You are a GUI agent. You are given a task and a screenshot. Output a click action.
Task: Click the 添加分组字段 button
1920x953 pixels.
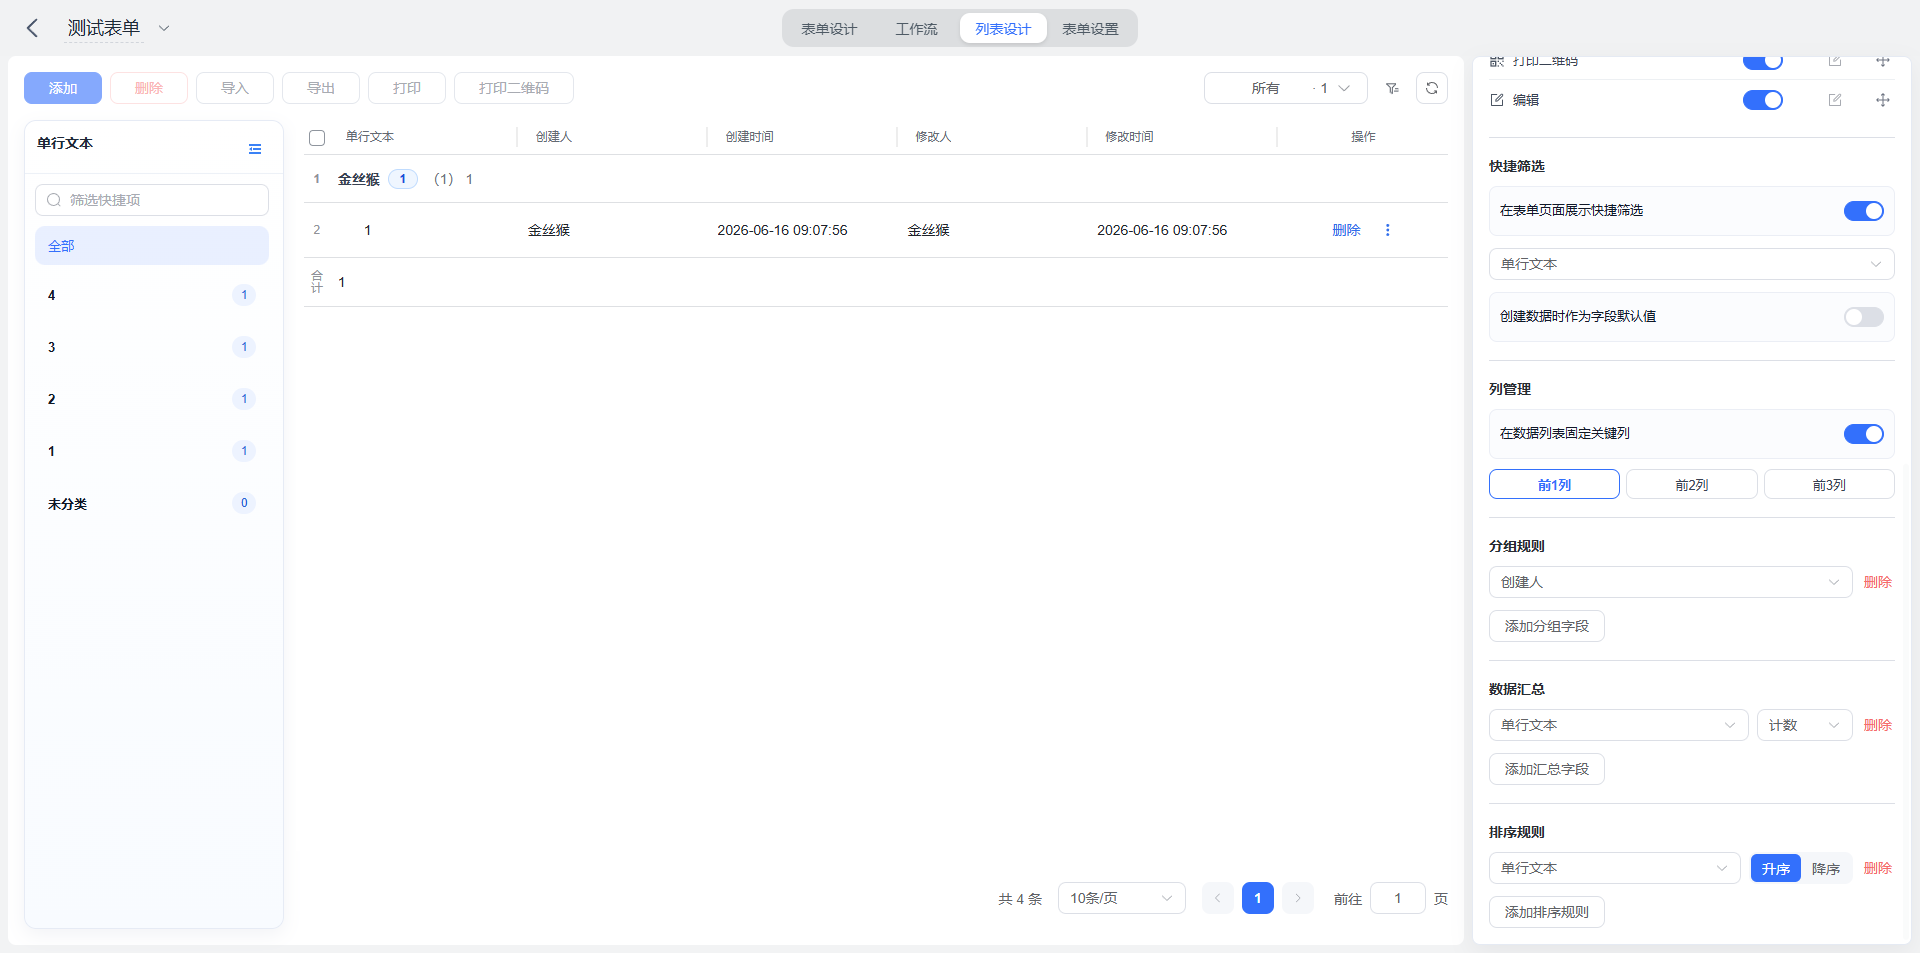(1546, 626)
